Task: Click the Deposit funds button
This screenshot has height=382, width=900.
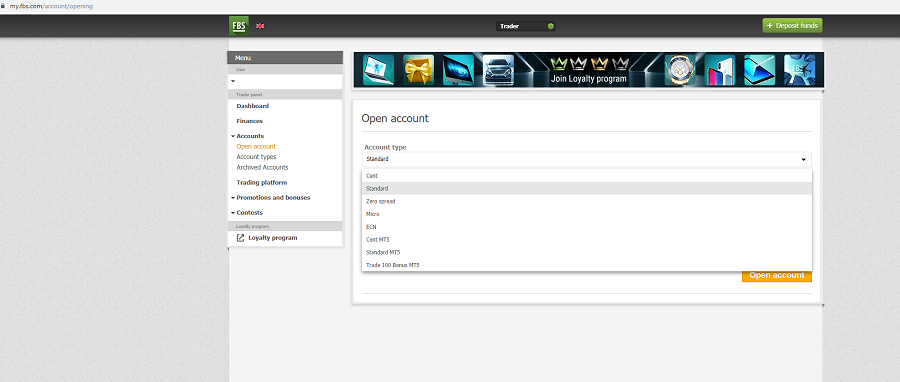Action: coord(792,26)
